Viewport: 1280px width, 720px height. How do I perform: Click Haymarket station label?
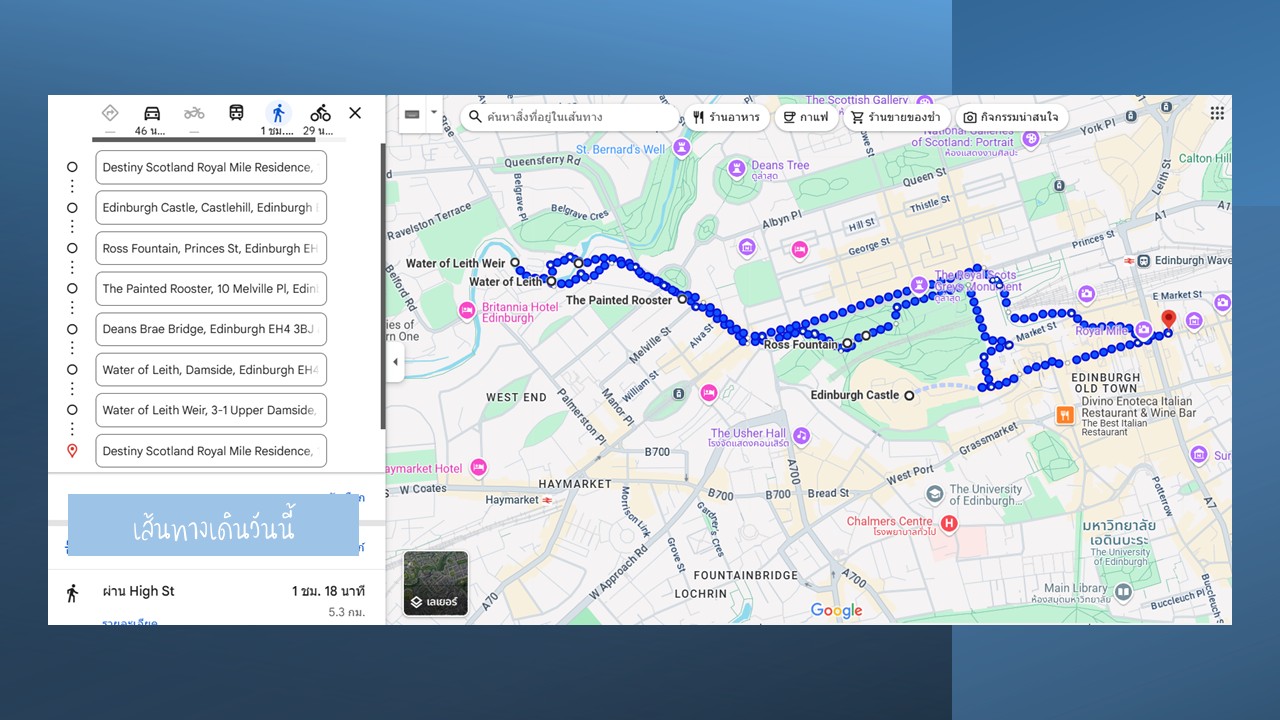click(x=512, y=500)
